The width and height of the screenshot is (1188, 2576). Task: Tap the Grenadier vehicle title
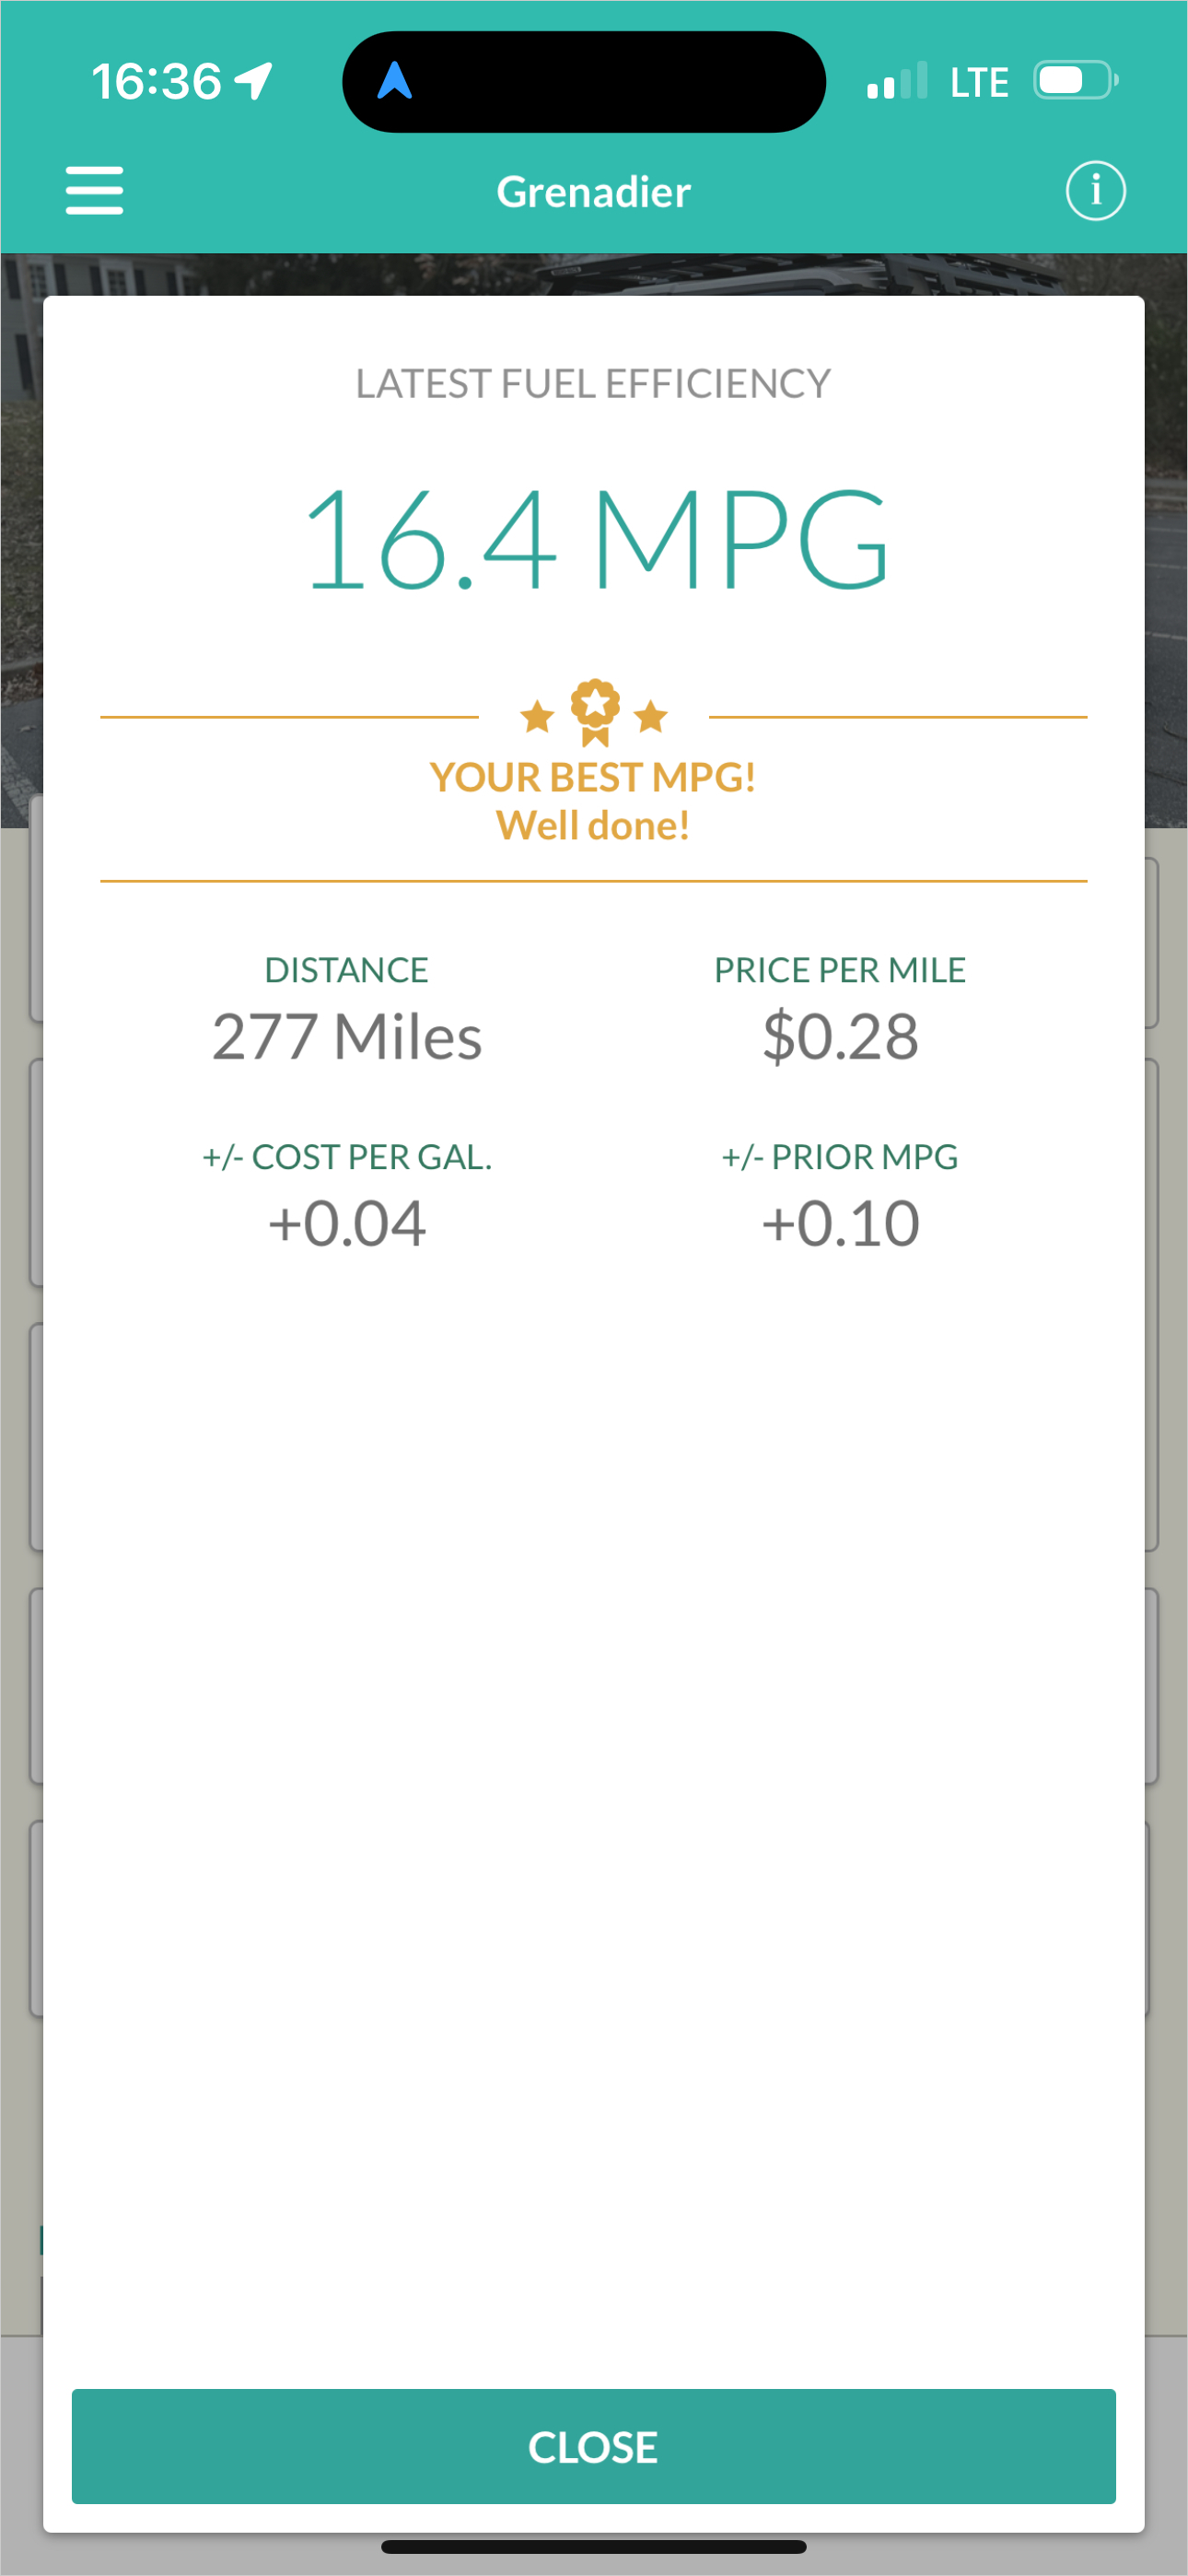point(594,192)
